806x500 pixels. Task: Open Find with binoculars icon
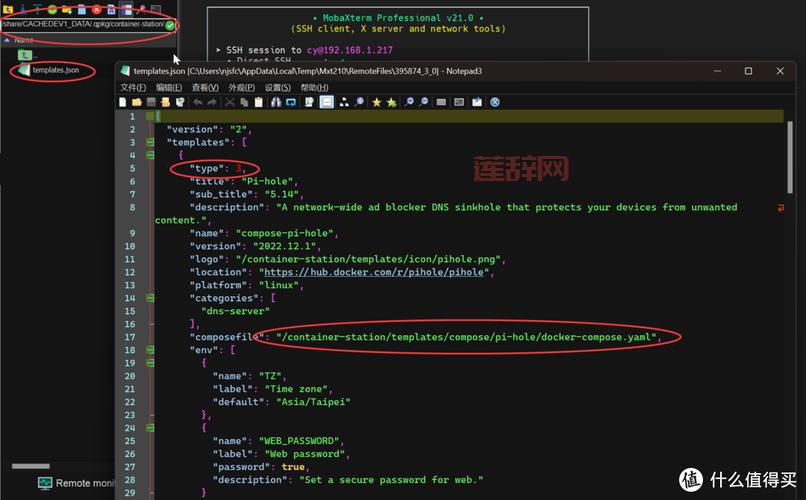[276, 102]
